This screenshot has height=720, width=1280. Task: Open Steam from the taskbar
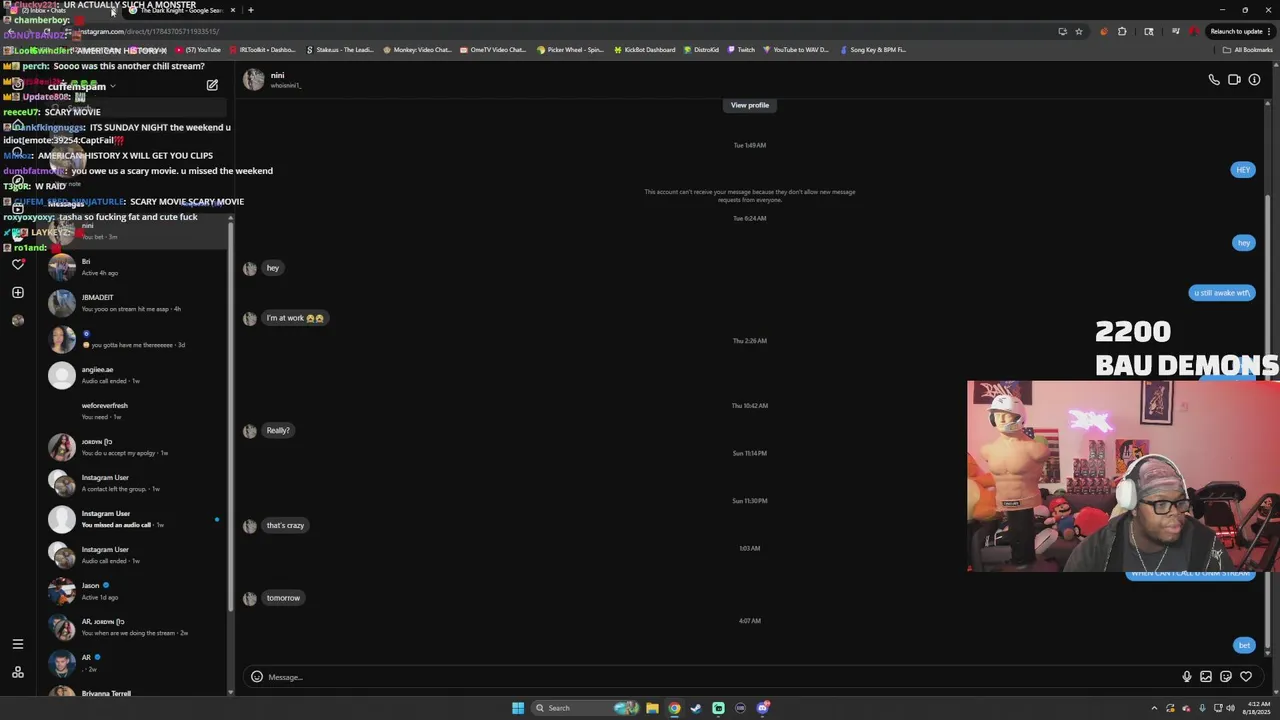[696, 708]
